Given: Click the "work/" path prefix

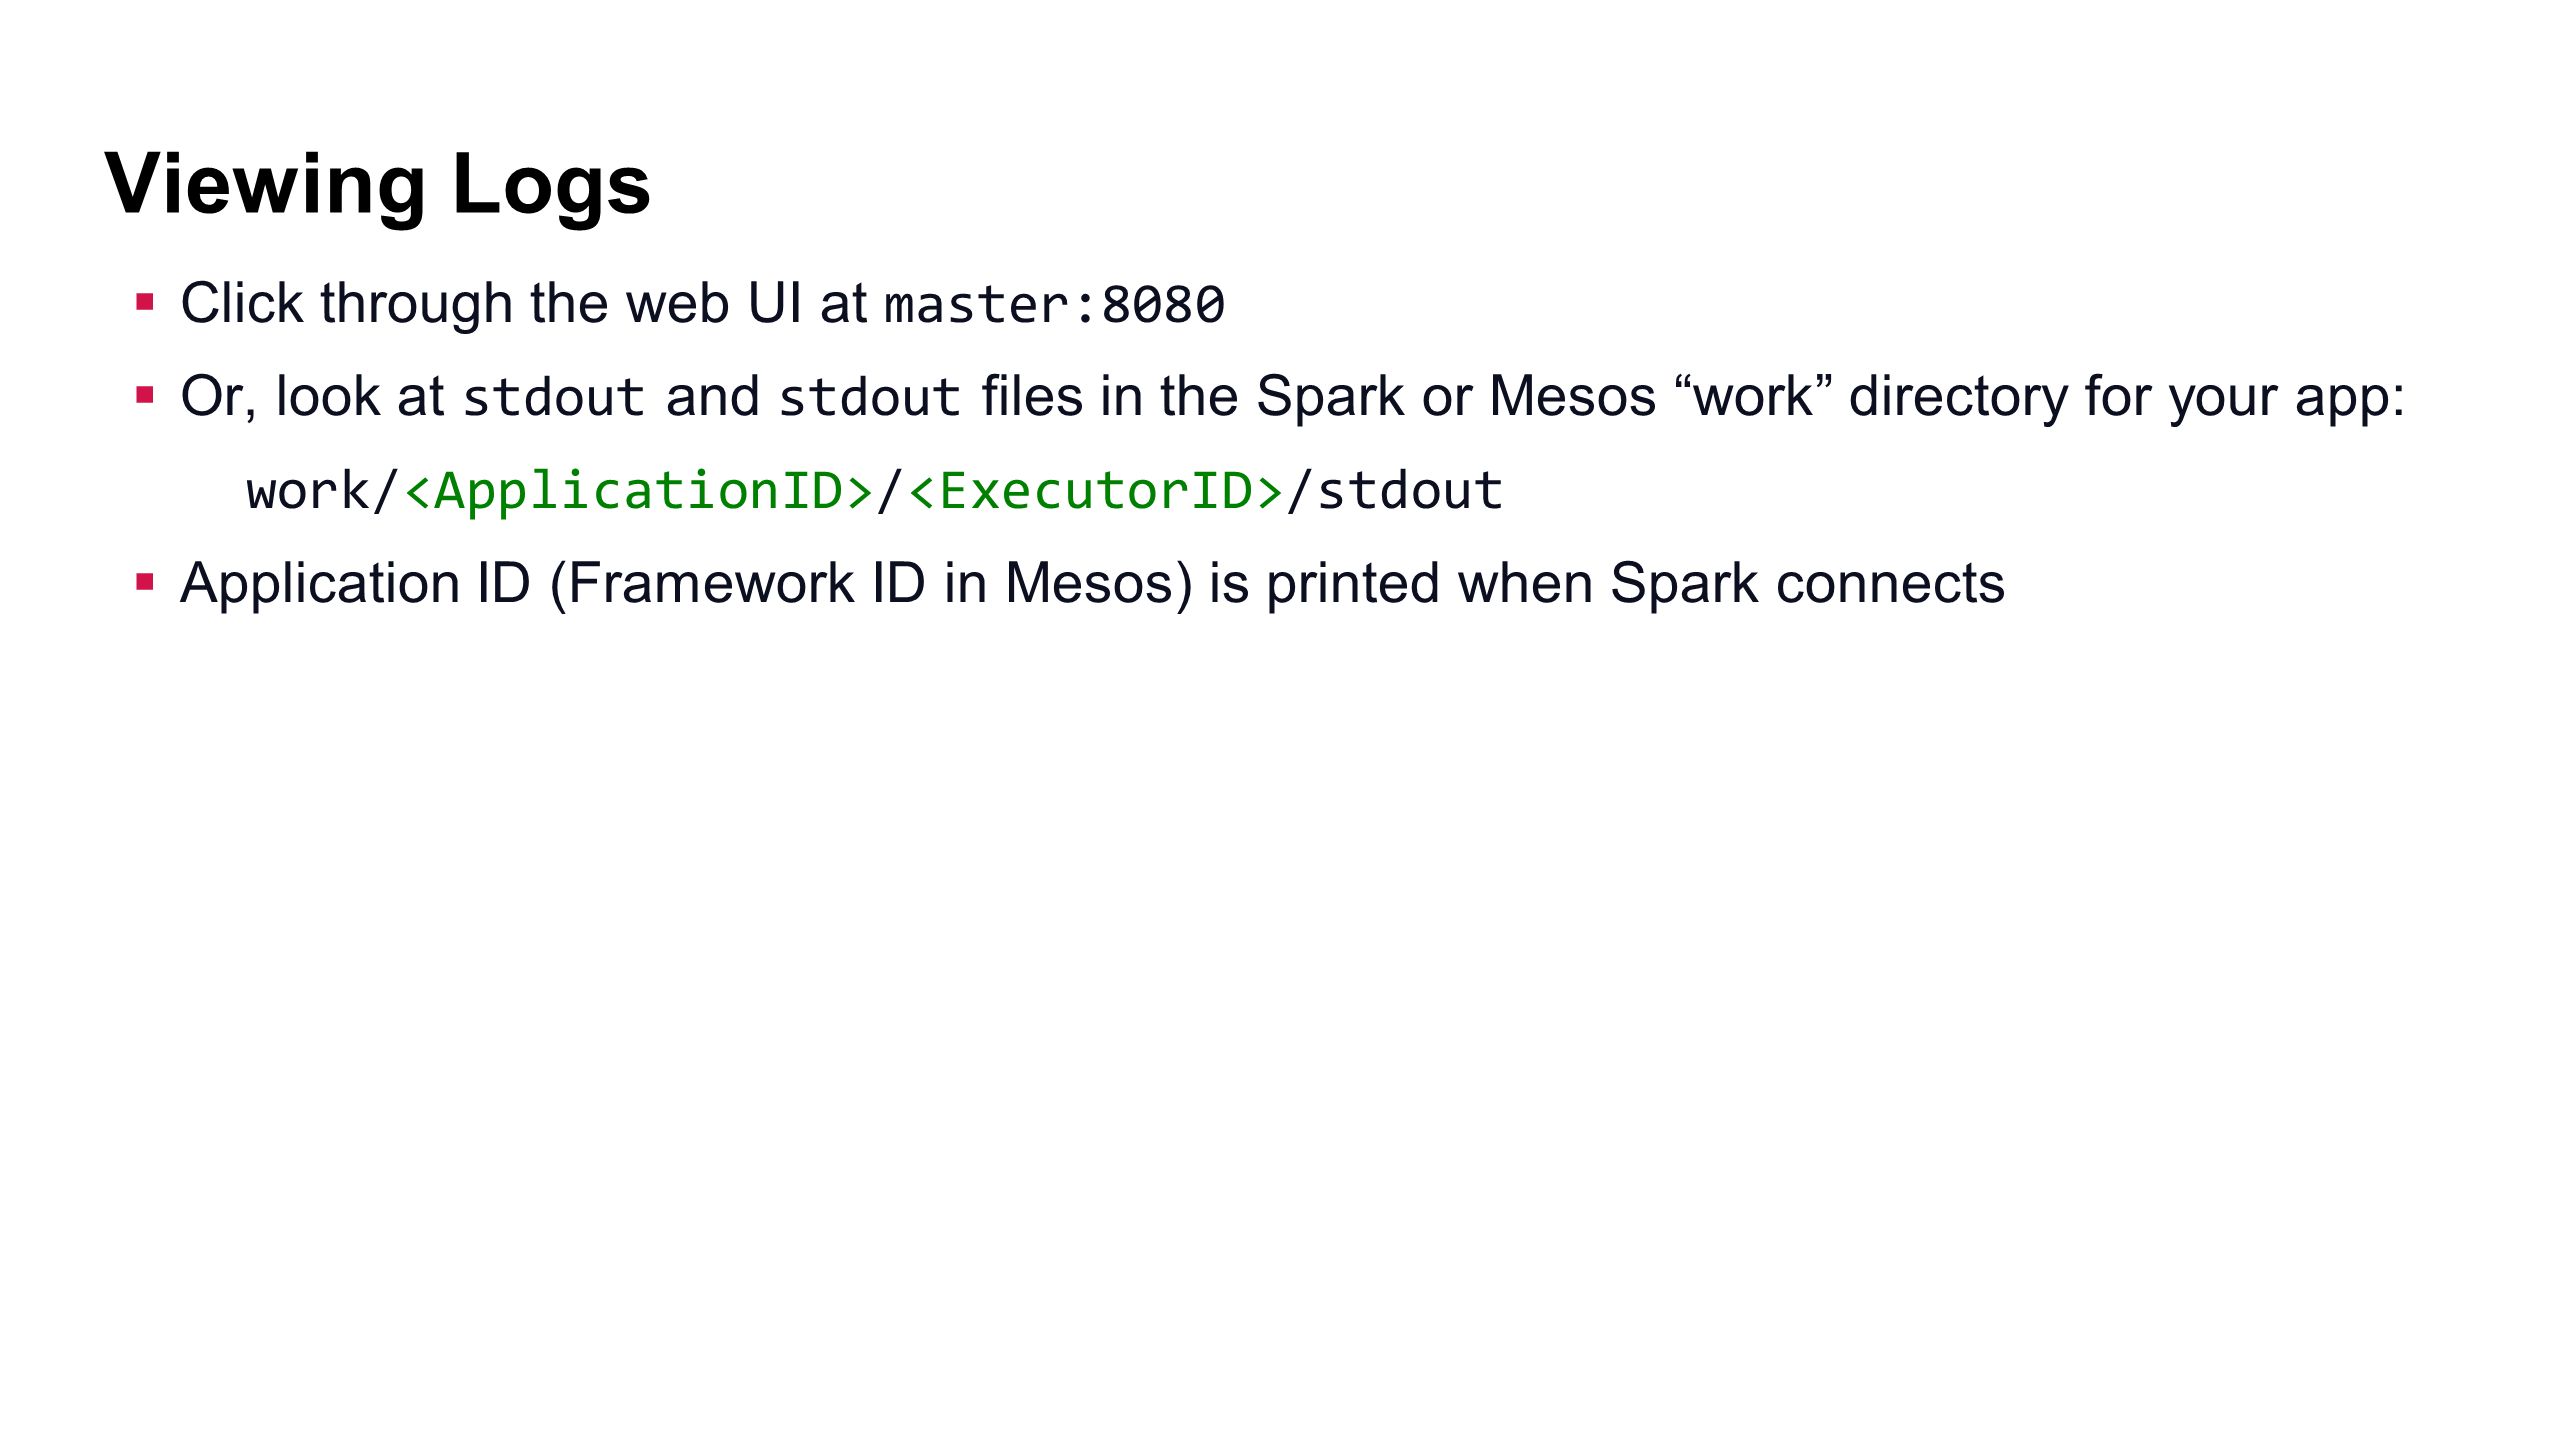Looking at the screenshot, I should 324,491.
